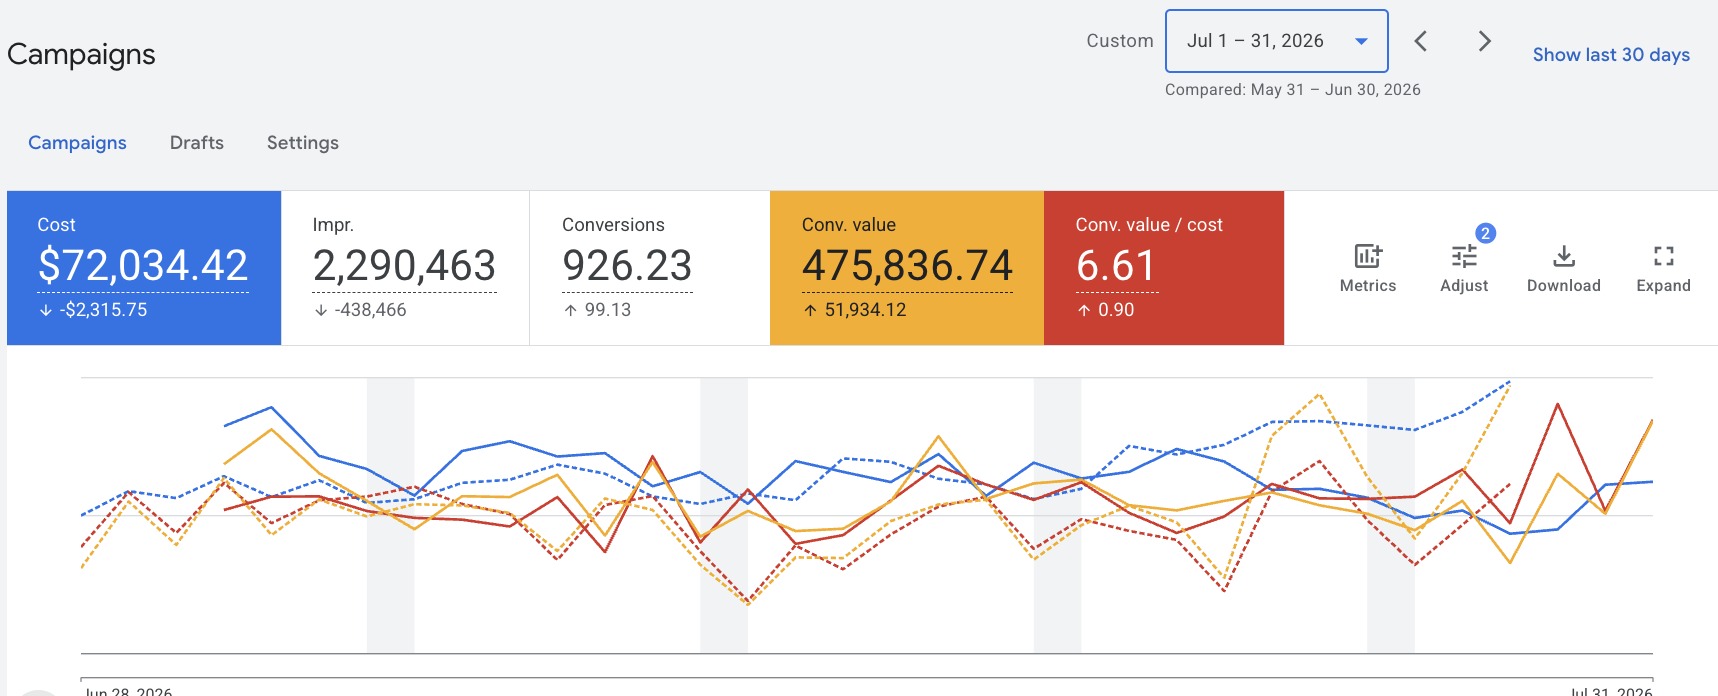Expand the chart to full view
The image size is (1718, 696).
point(1663,268)
